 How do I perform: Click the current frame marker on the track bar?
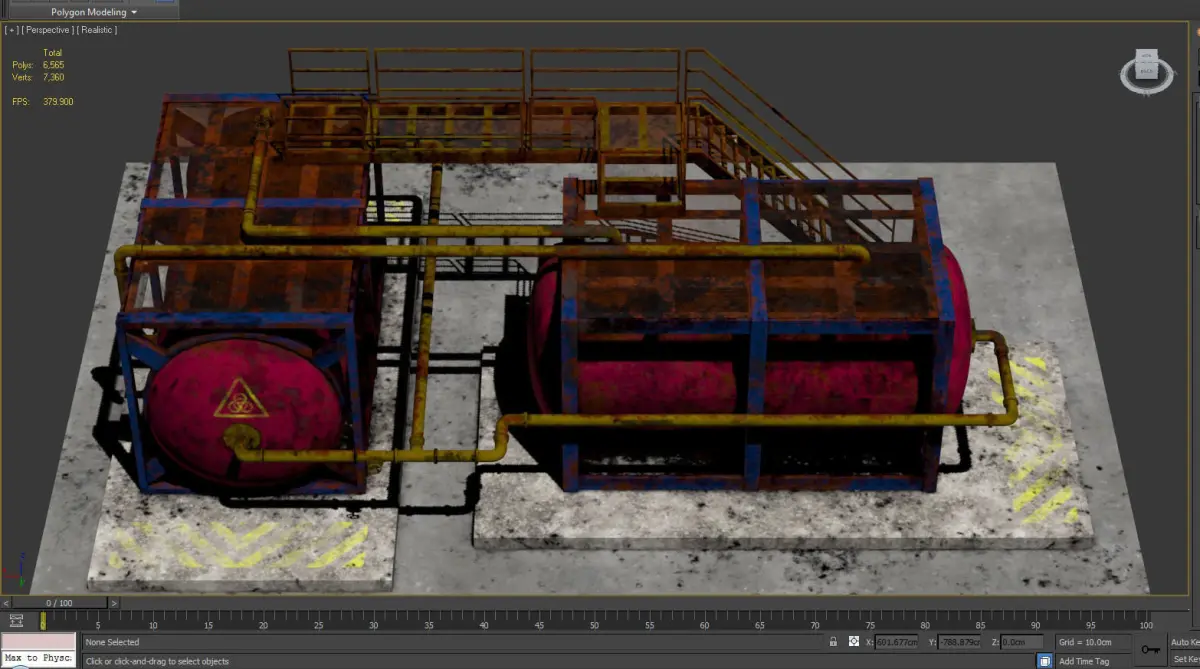tap(43, 620)
